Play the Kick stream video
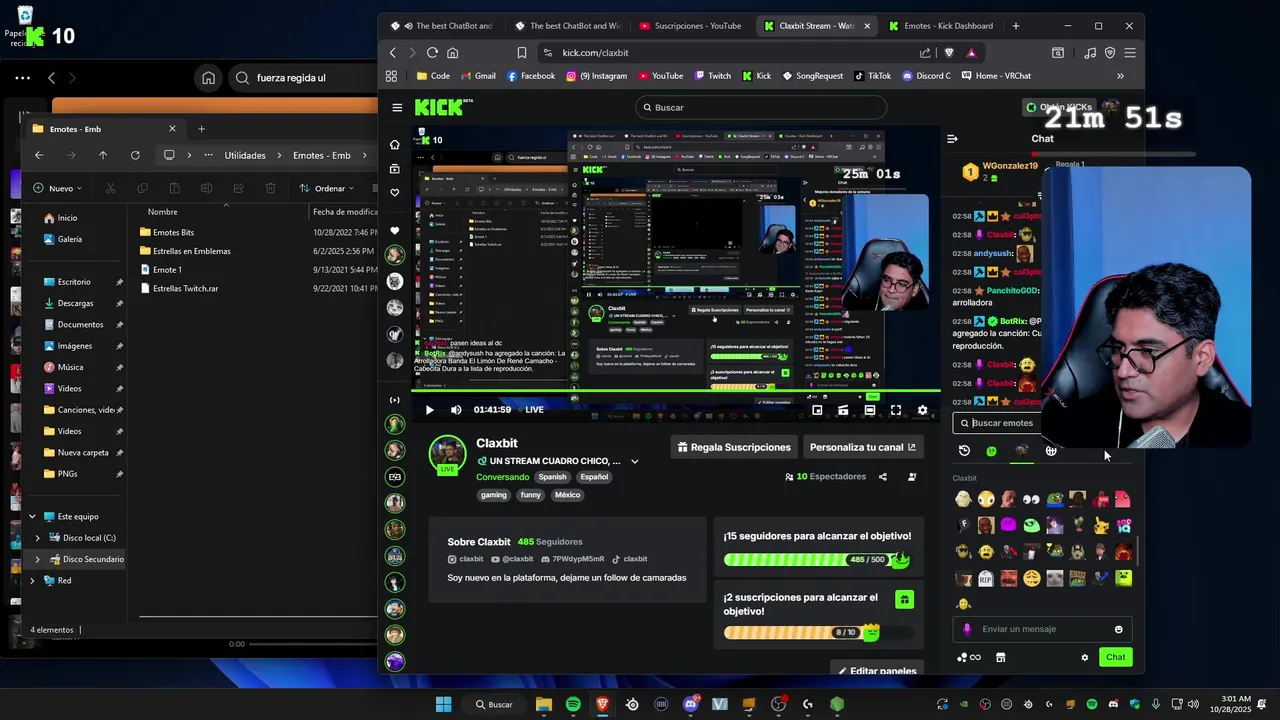This screenshot has height=720, width=1280. click(x=429, y=410)
